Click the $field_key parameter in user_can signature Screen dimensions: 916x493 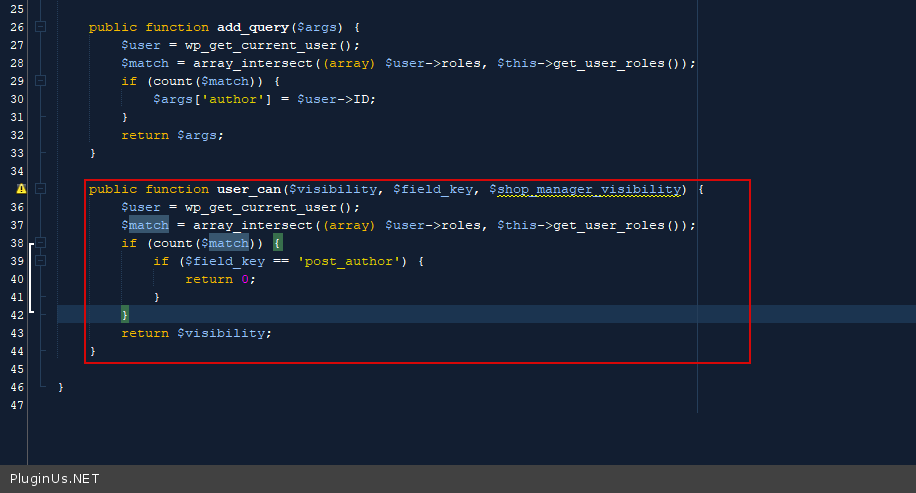[433, 189]
